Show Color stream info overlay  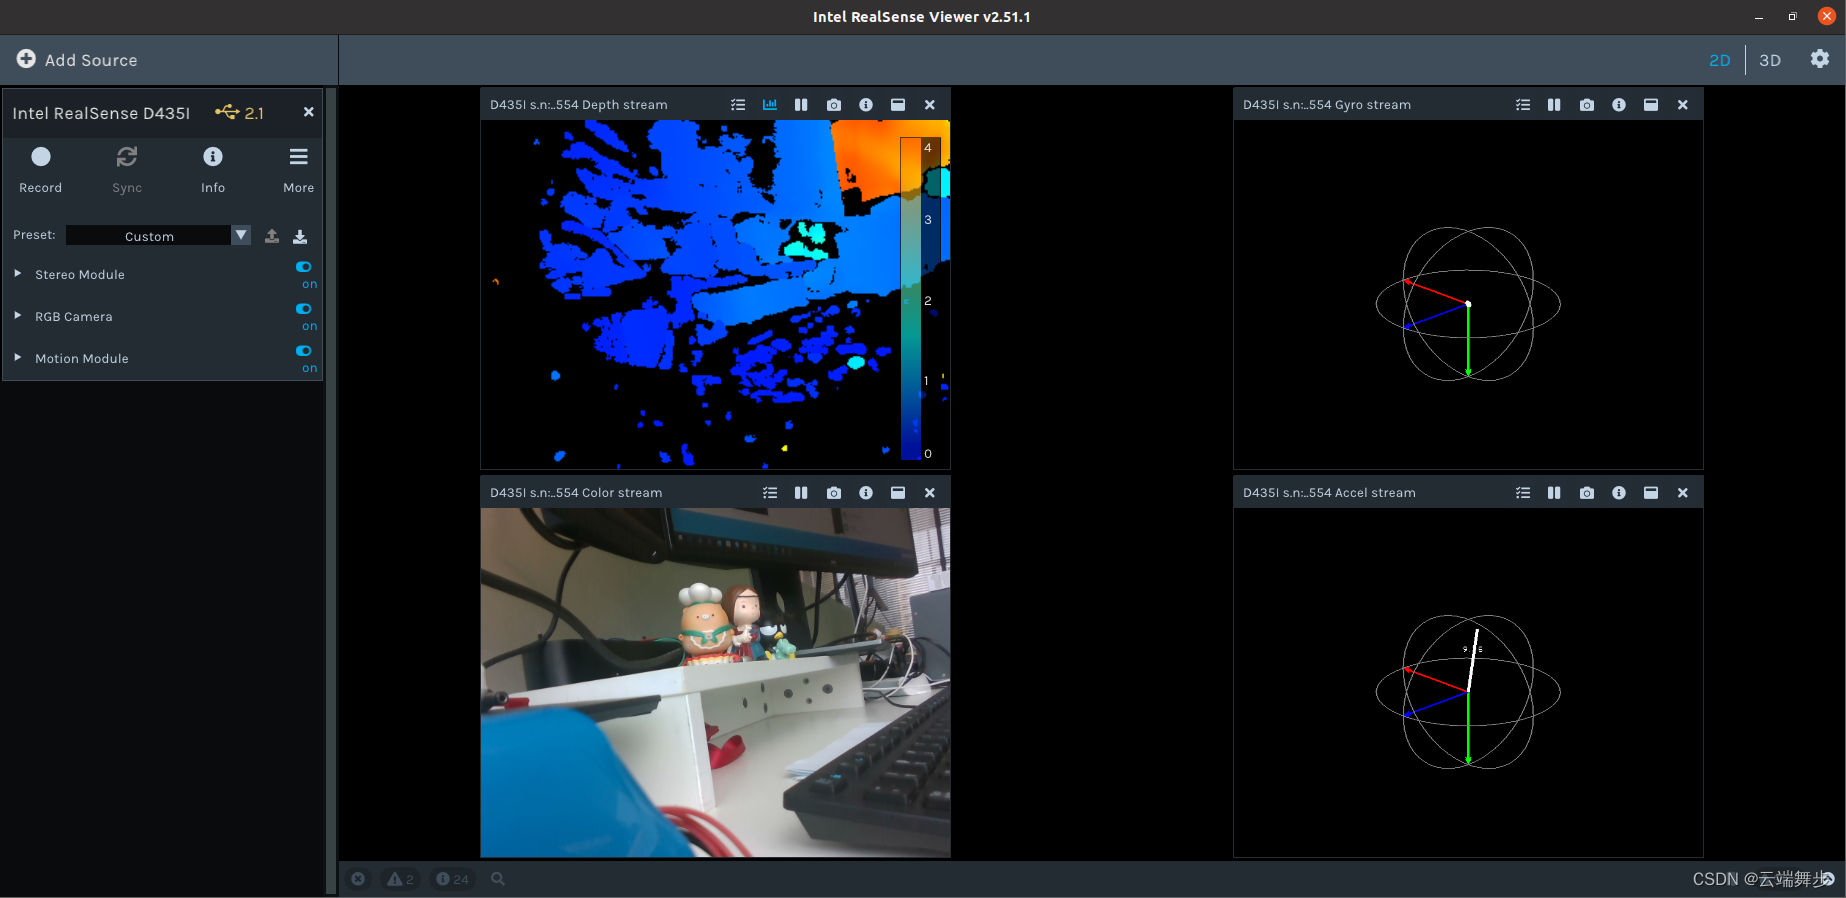pos(866,493)
